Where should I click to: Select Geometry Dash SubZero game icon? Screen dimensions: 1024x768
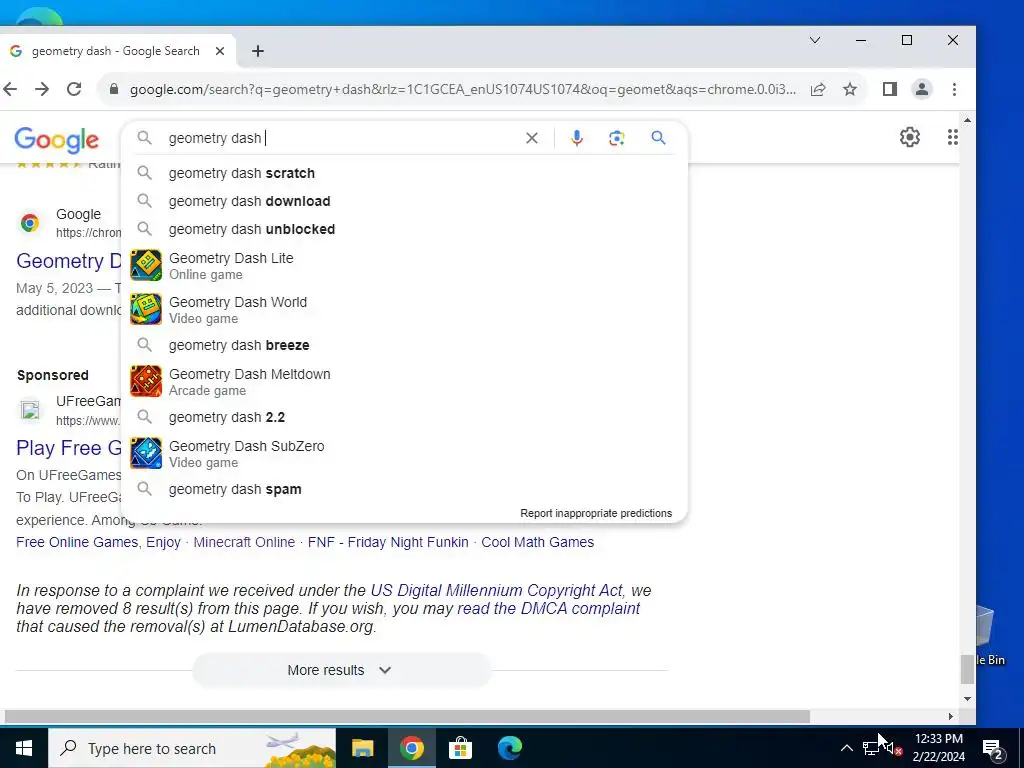coord(146,453)
